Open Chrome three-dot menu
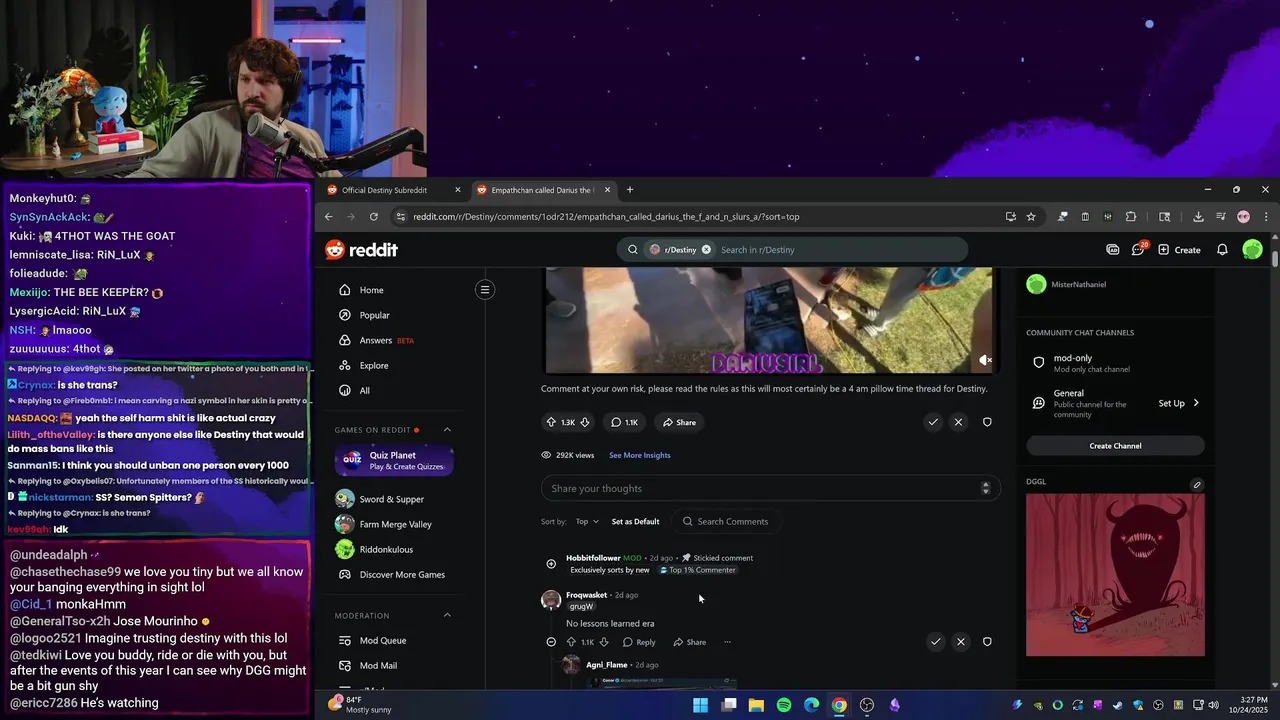Image resolution: width=1280 pixels, height=720 pixels. pos(1266,216)
